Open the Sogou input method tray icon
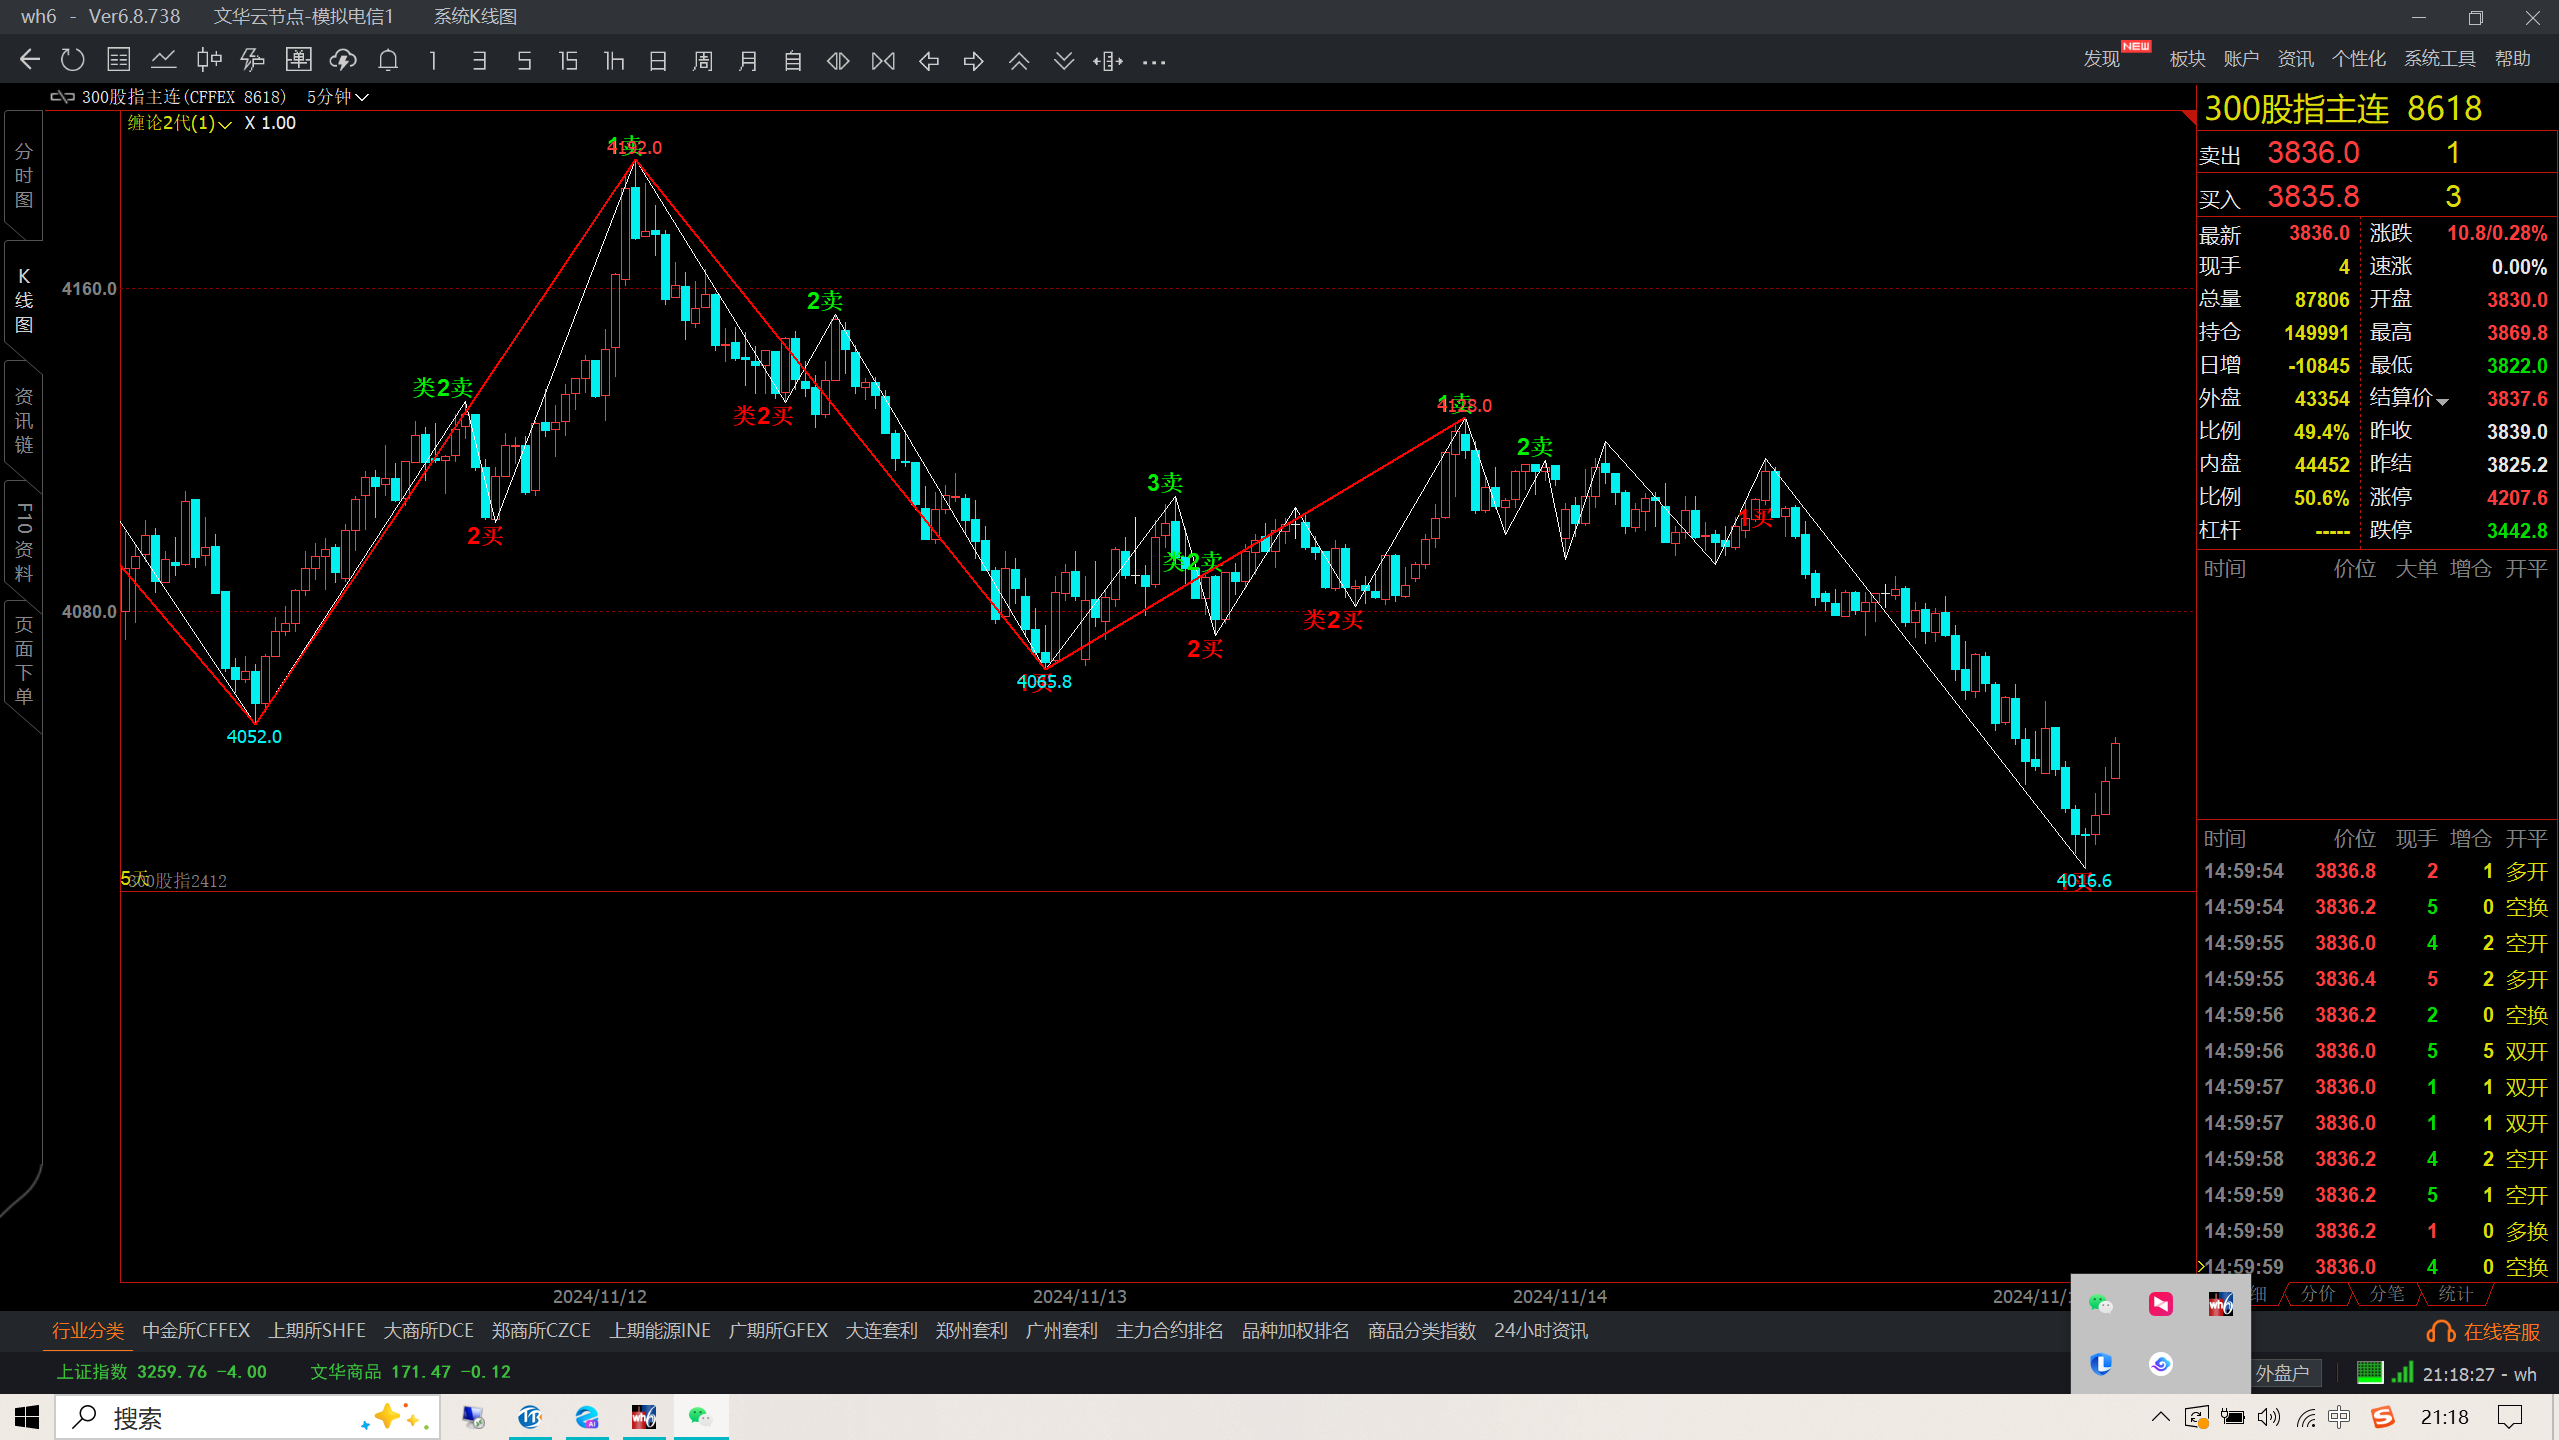This screenshot has height=1440, width=2559. pos(2383,1417)
